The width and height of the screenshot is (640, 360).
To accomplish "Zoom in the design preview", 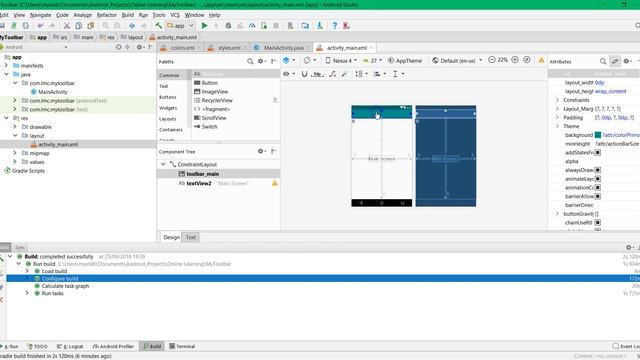I will tap(515, 60).
